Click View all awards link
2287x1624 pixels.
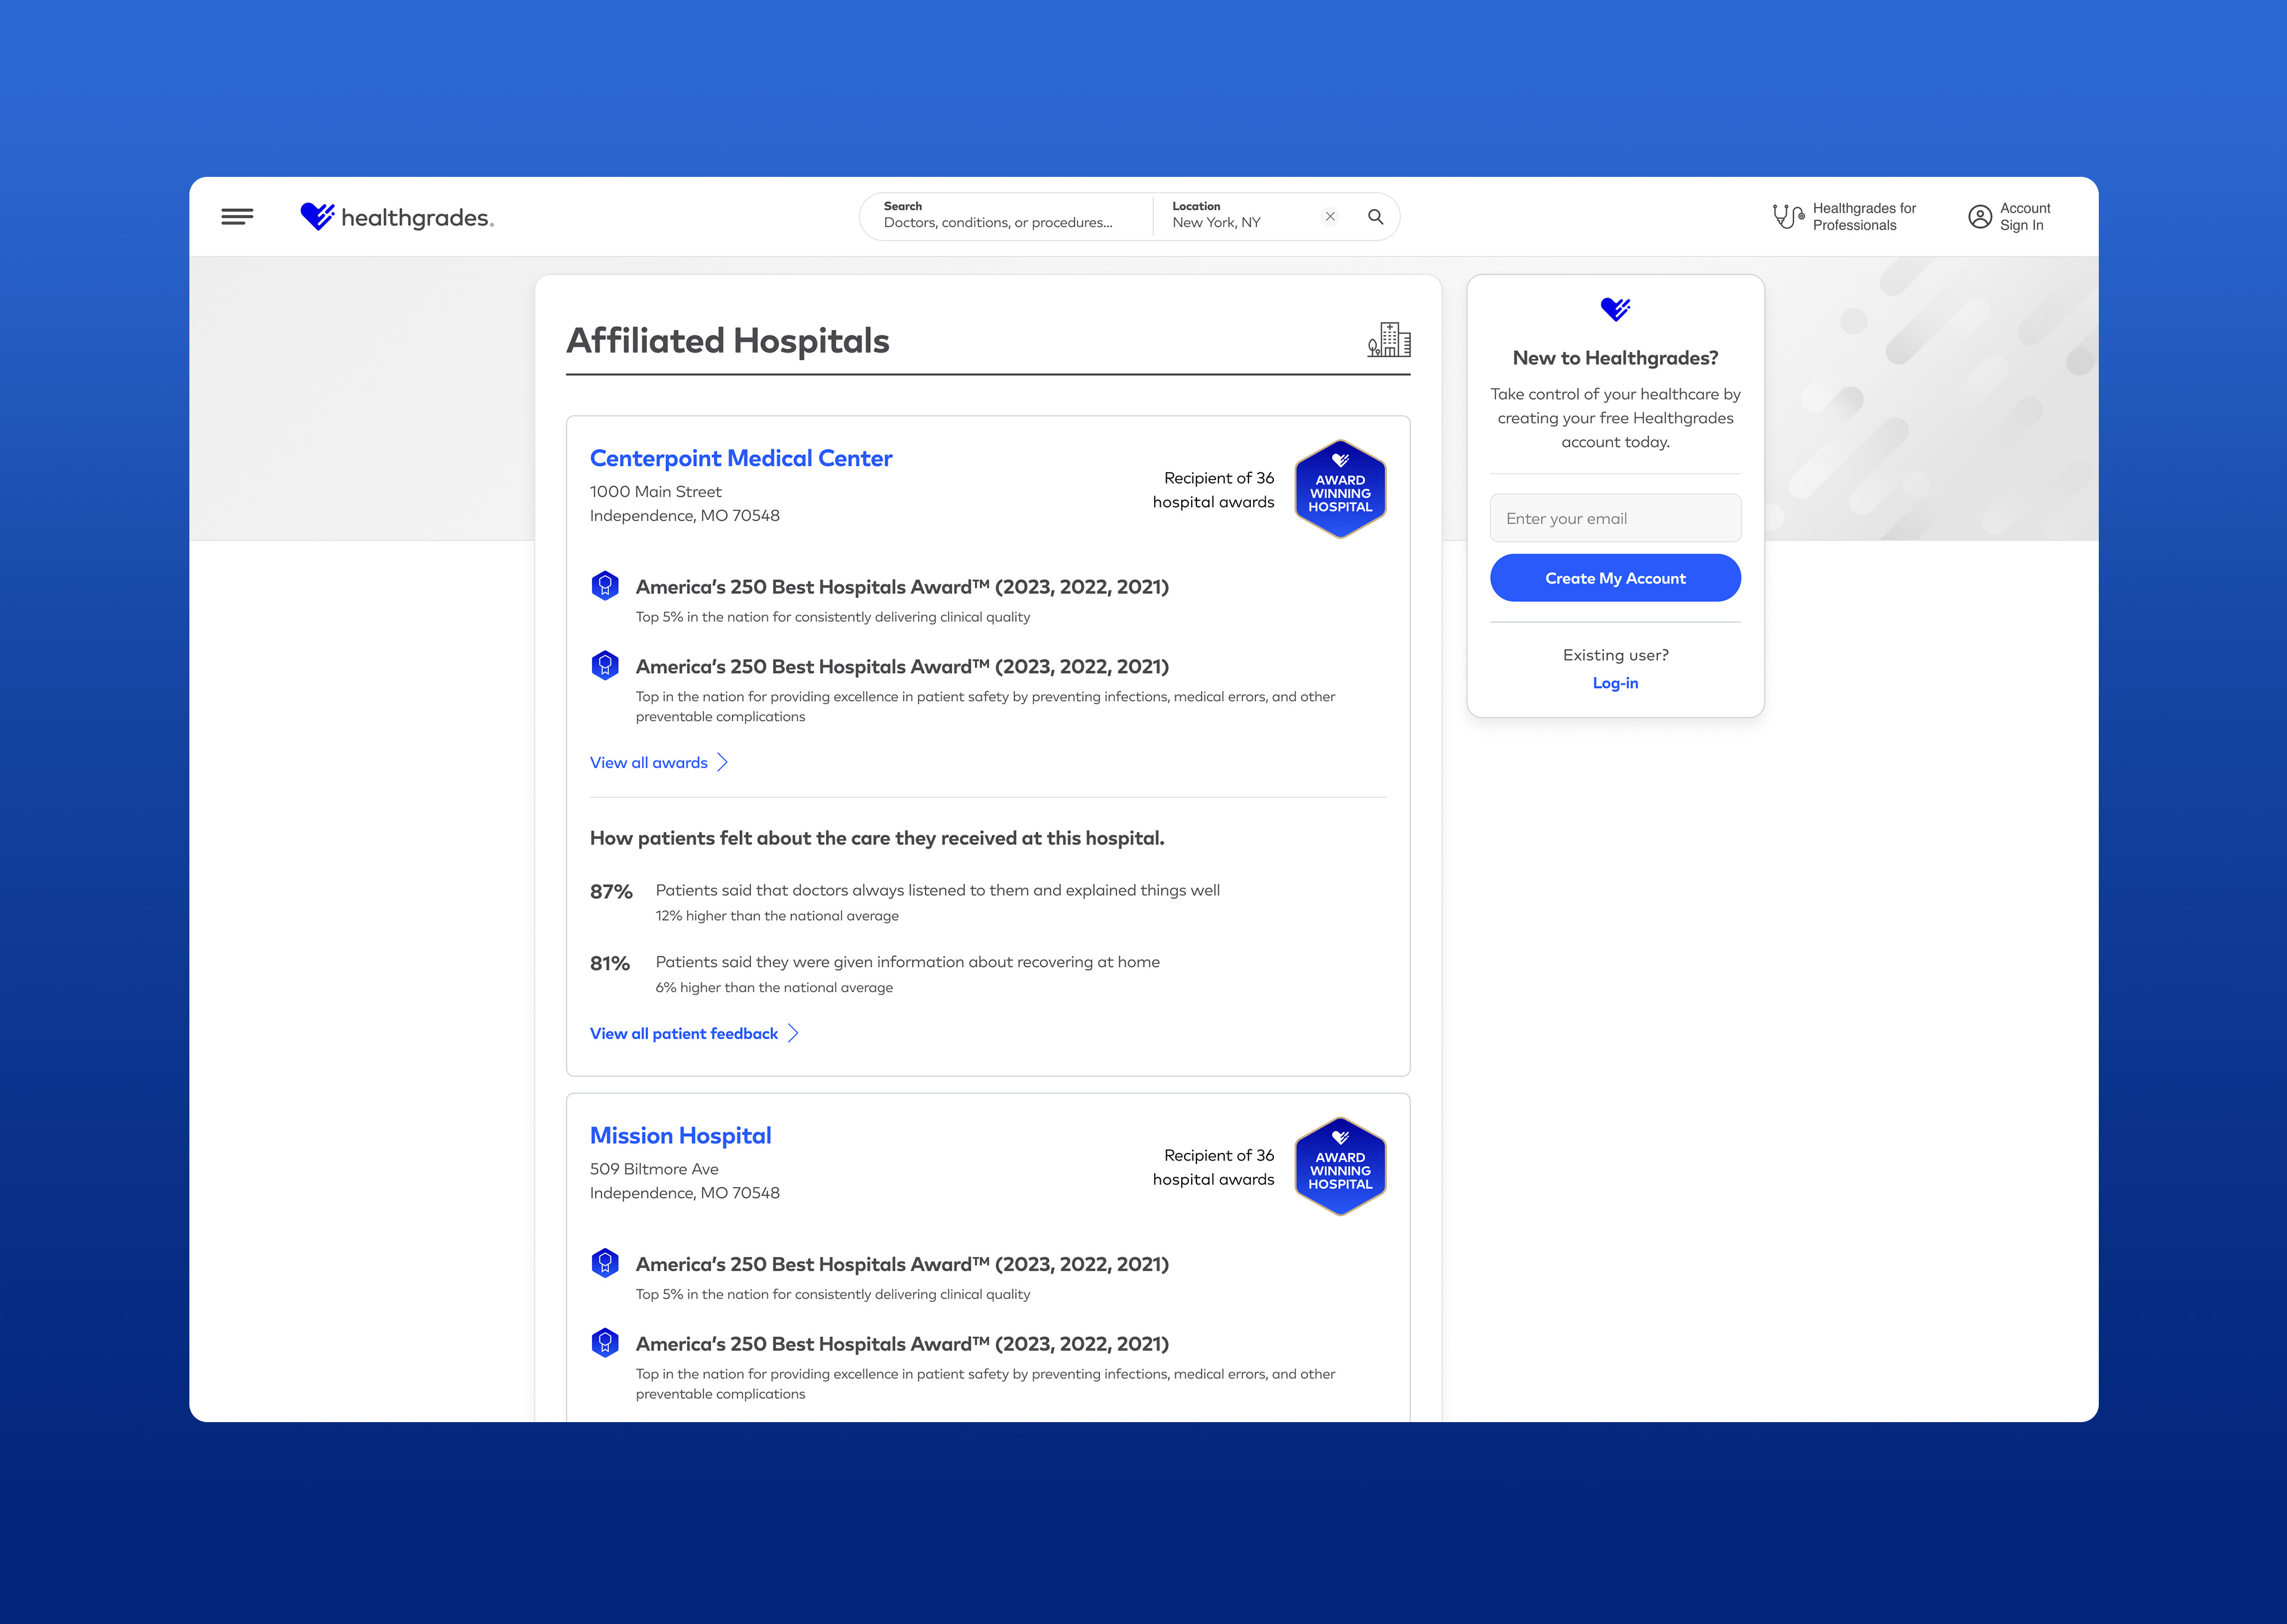coord(649,762)
